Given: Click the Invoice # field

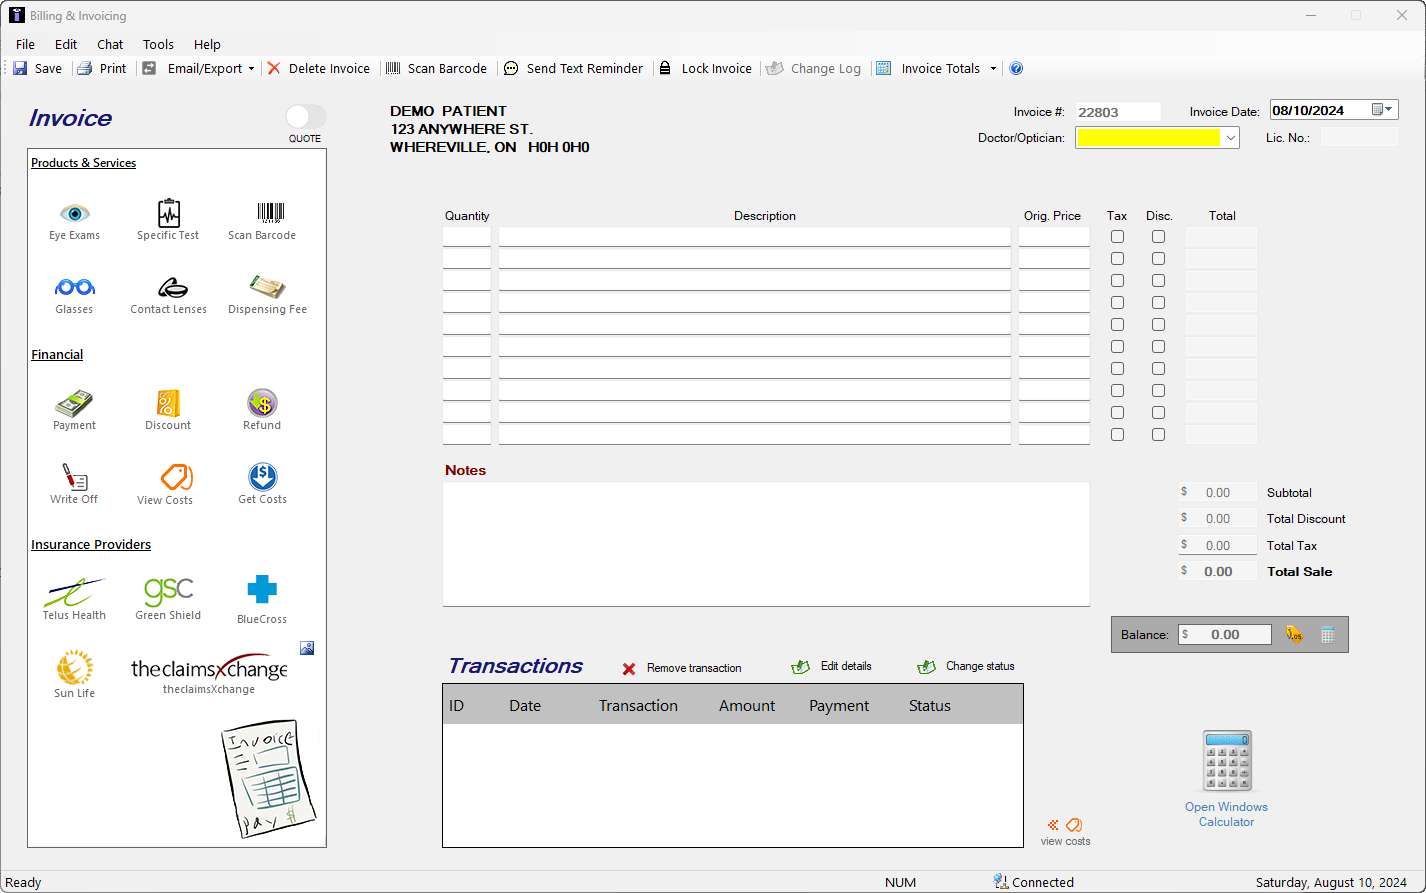Looking at the screenshot, I should (1118, 112).
